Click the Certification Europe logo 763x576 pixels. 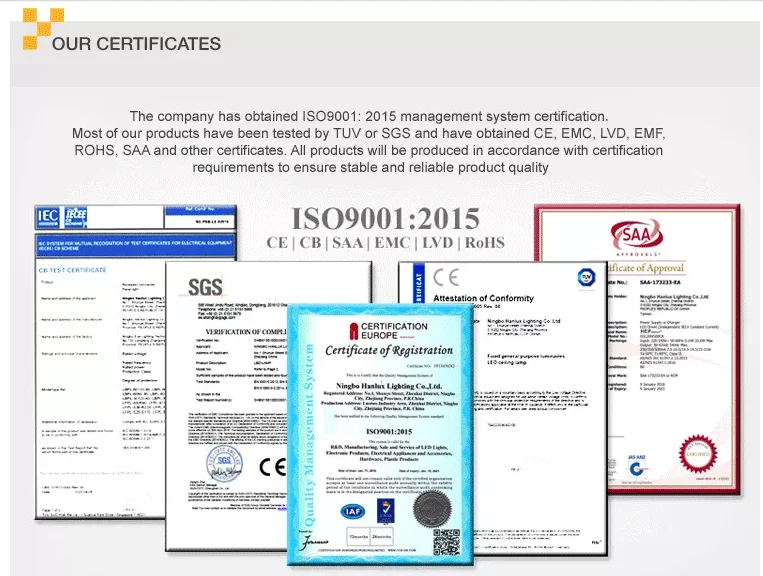click(388, 331)
